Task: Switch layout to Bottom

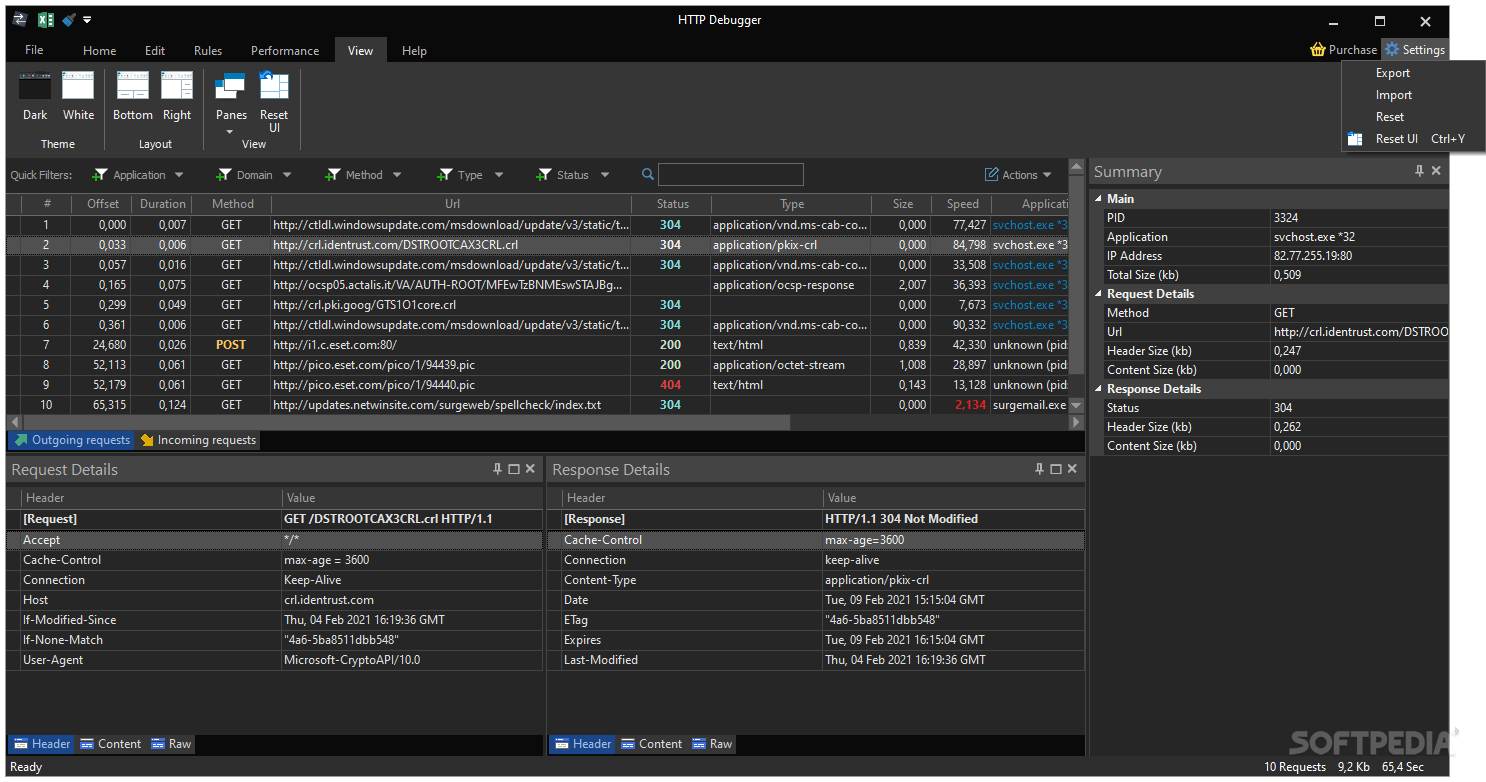Action: 133,96
